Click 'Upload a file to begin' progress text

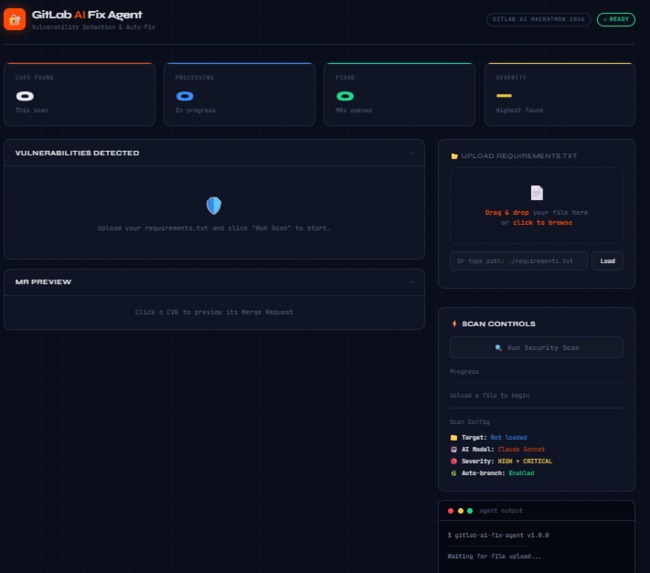coord(490,396)
